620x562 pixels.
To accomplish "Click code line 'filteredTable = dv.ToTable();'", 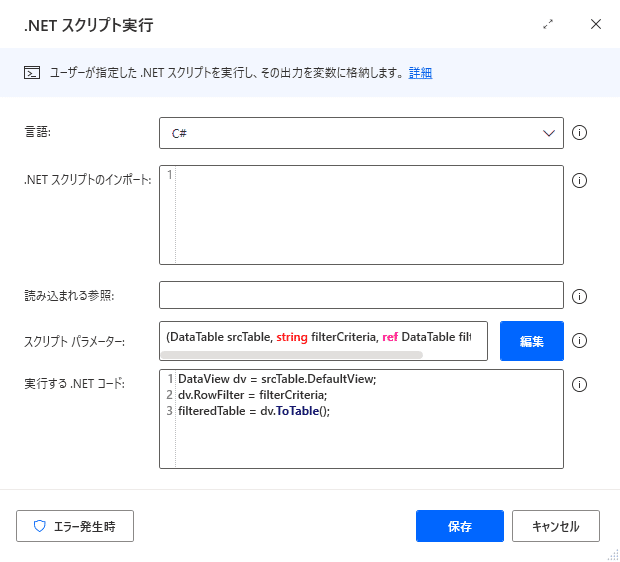I will pyautogui.click(x=254, y=411).
